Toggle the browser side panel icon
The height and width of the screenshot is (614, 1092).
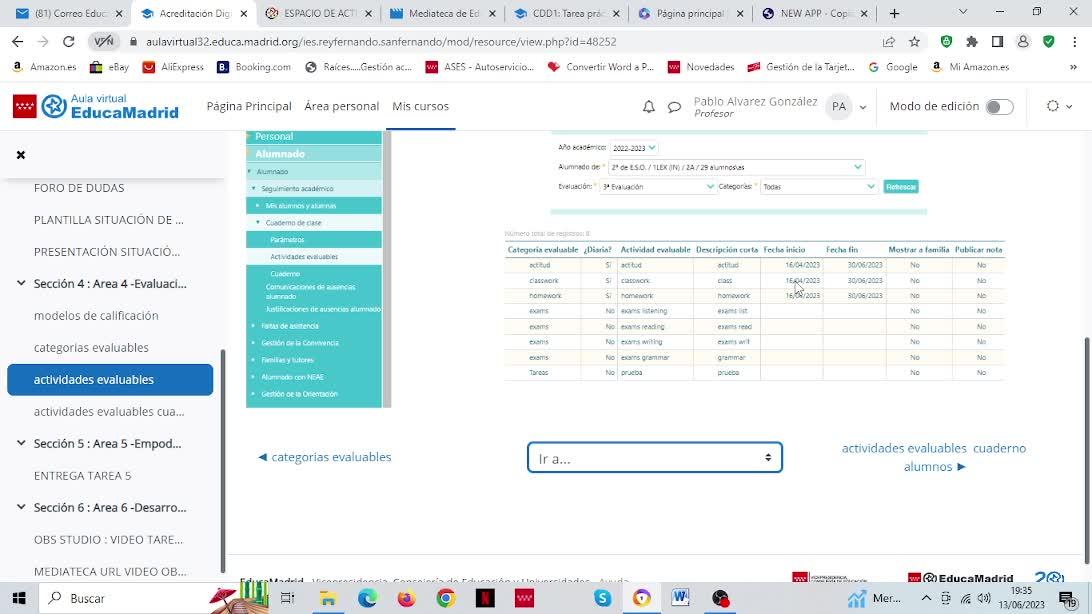(997, 42)
